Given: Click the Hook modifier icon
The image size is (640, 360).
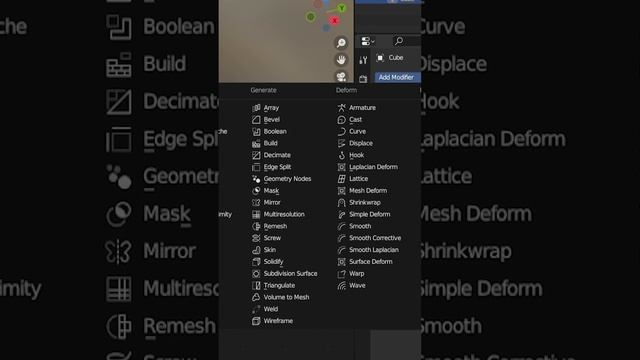Looking at the screenshot, I should click(x=342, y=155).
